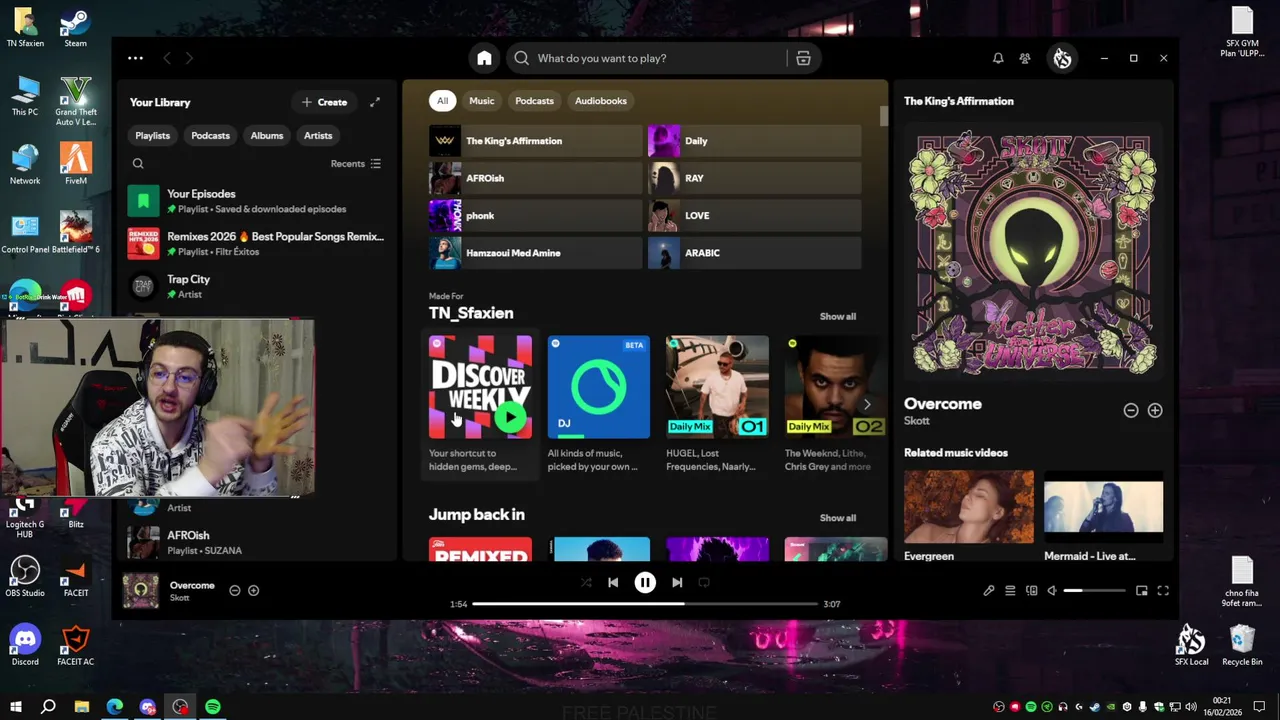Go to the previous track

(x=613, y=582)
